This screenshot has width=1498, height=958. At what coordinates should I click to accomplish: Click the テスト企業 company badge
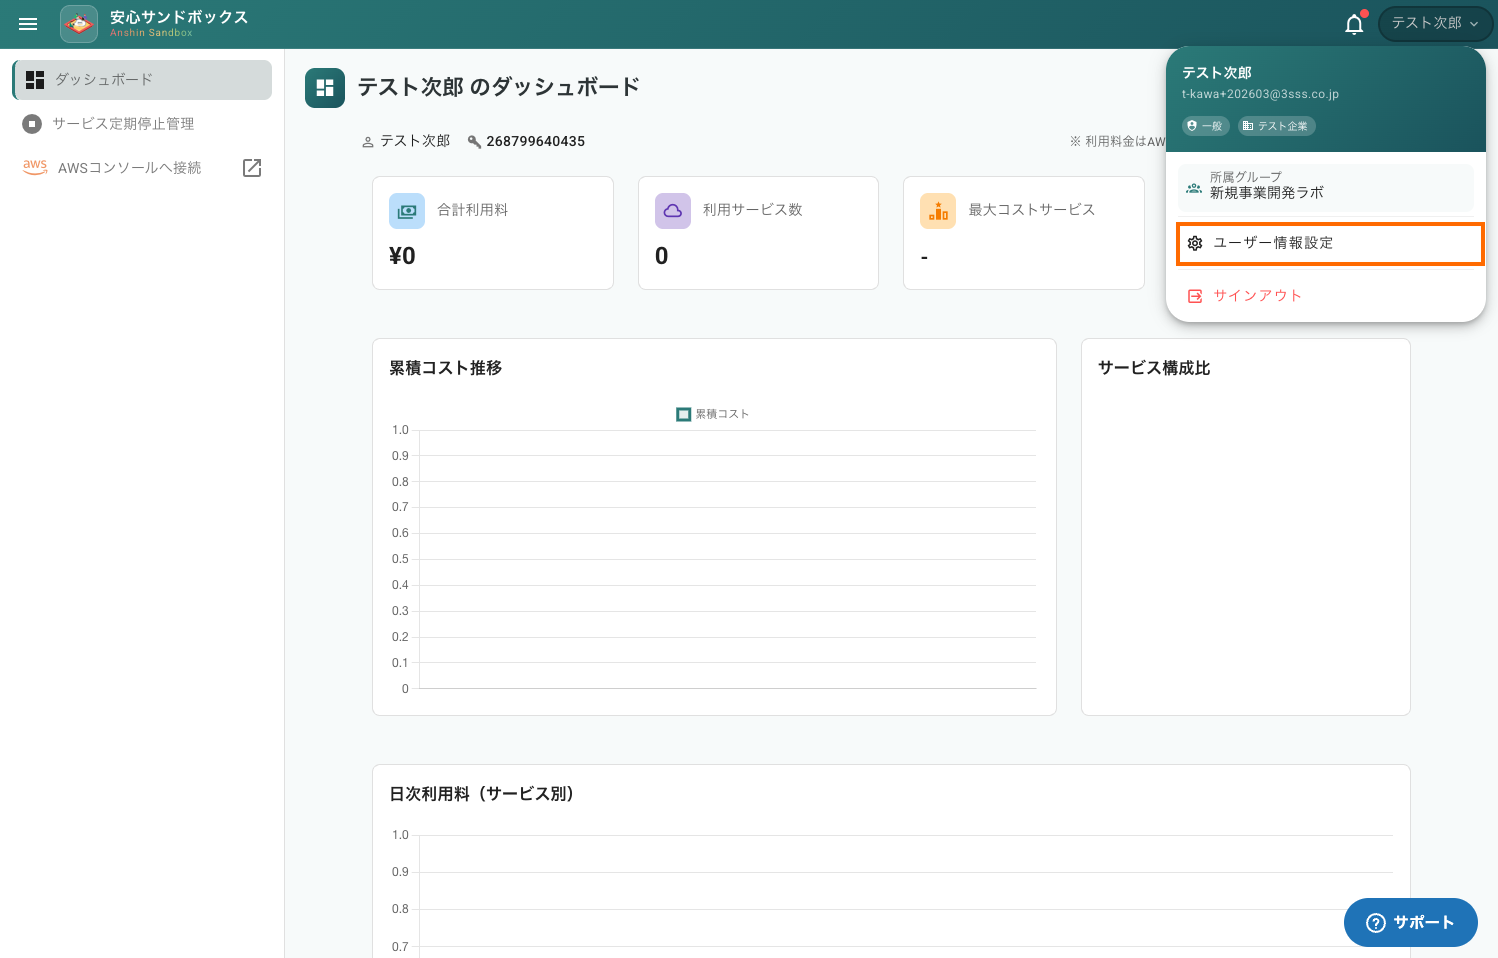(x=1277, y=126)
